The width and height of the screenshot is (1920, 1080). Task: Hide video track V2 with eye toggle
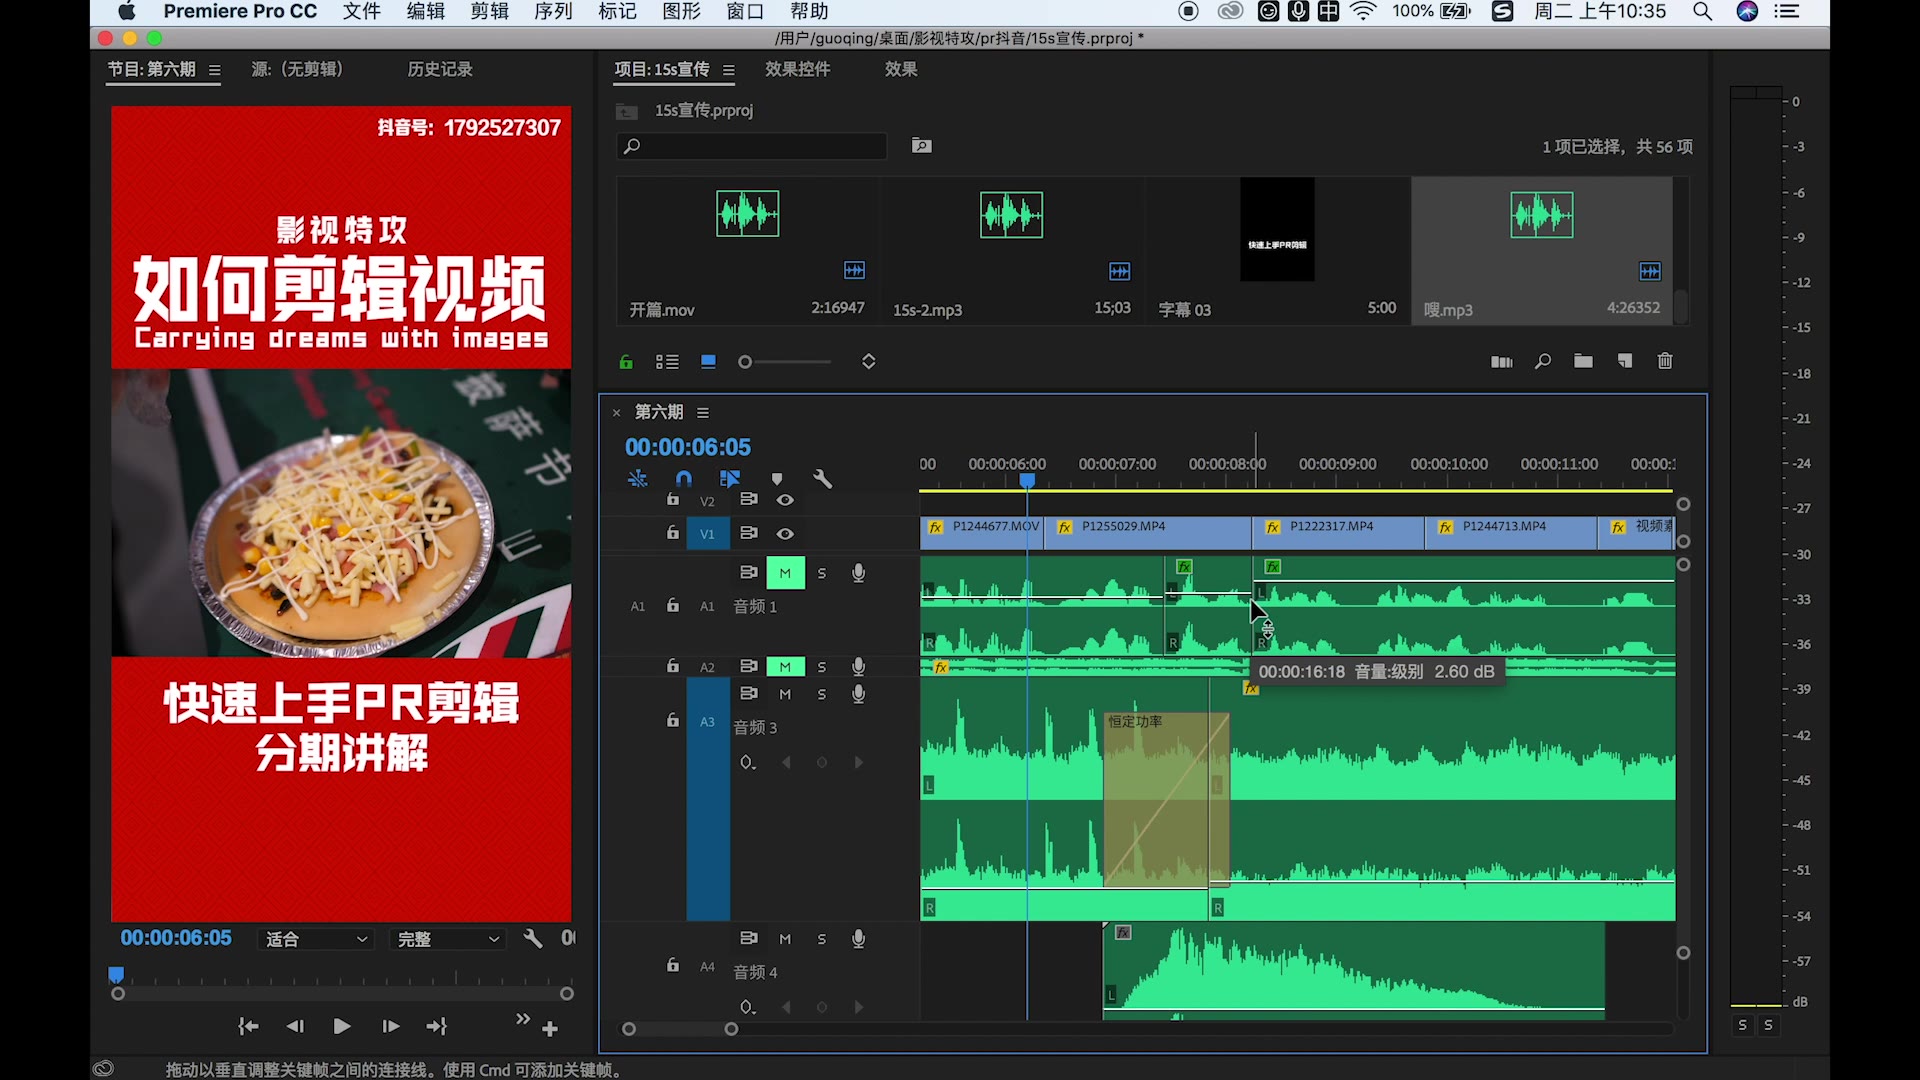pos(785,500)
